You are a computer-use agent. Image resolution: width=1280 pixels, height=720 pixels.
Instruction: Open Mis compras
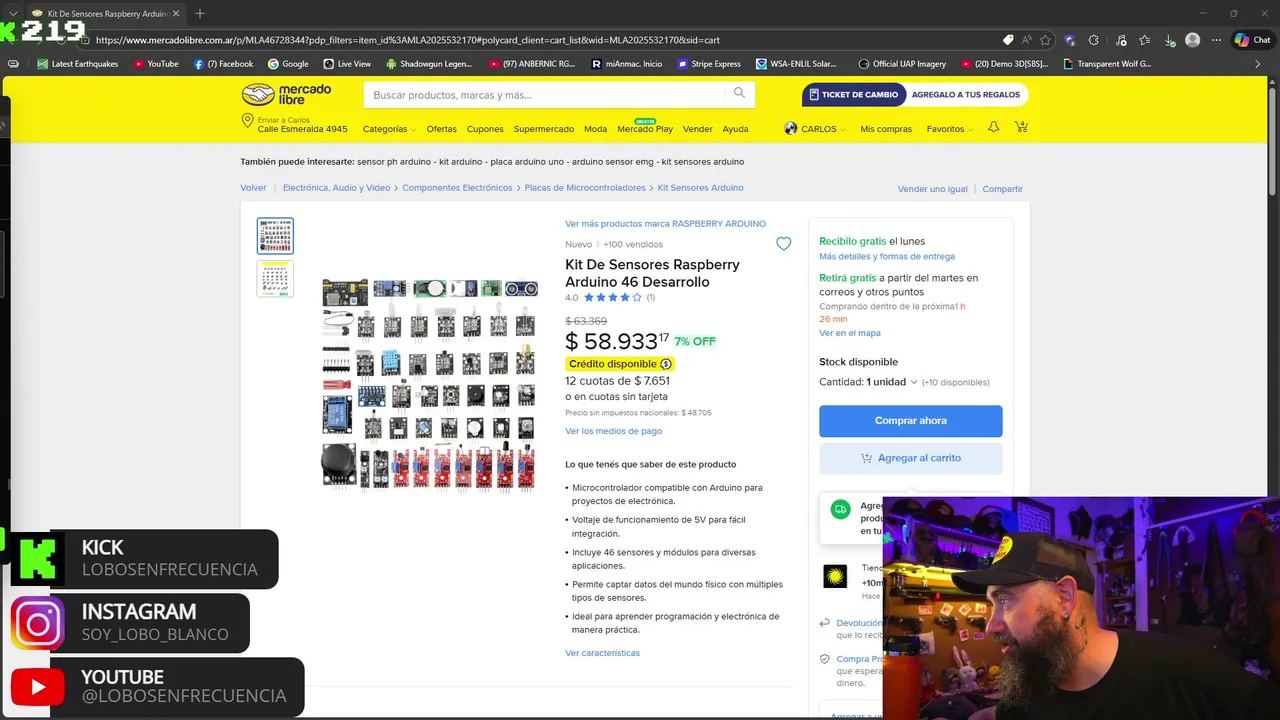tap(886, 129)
